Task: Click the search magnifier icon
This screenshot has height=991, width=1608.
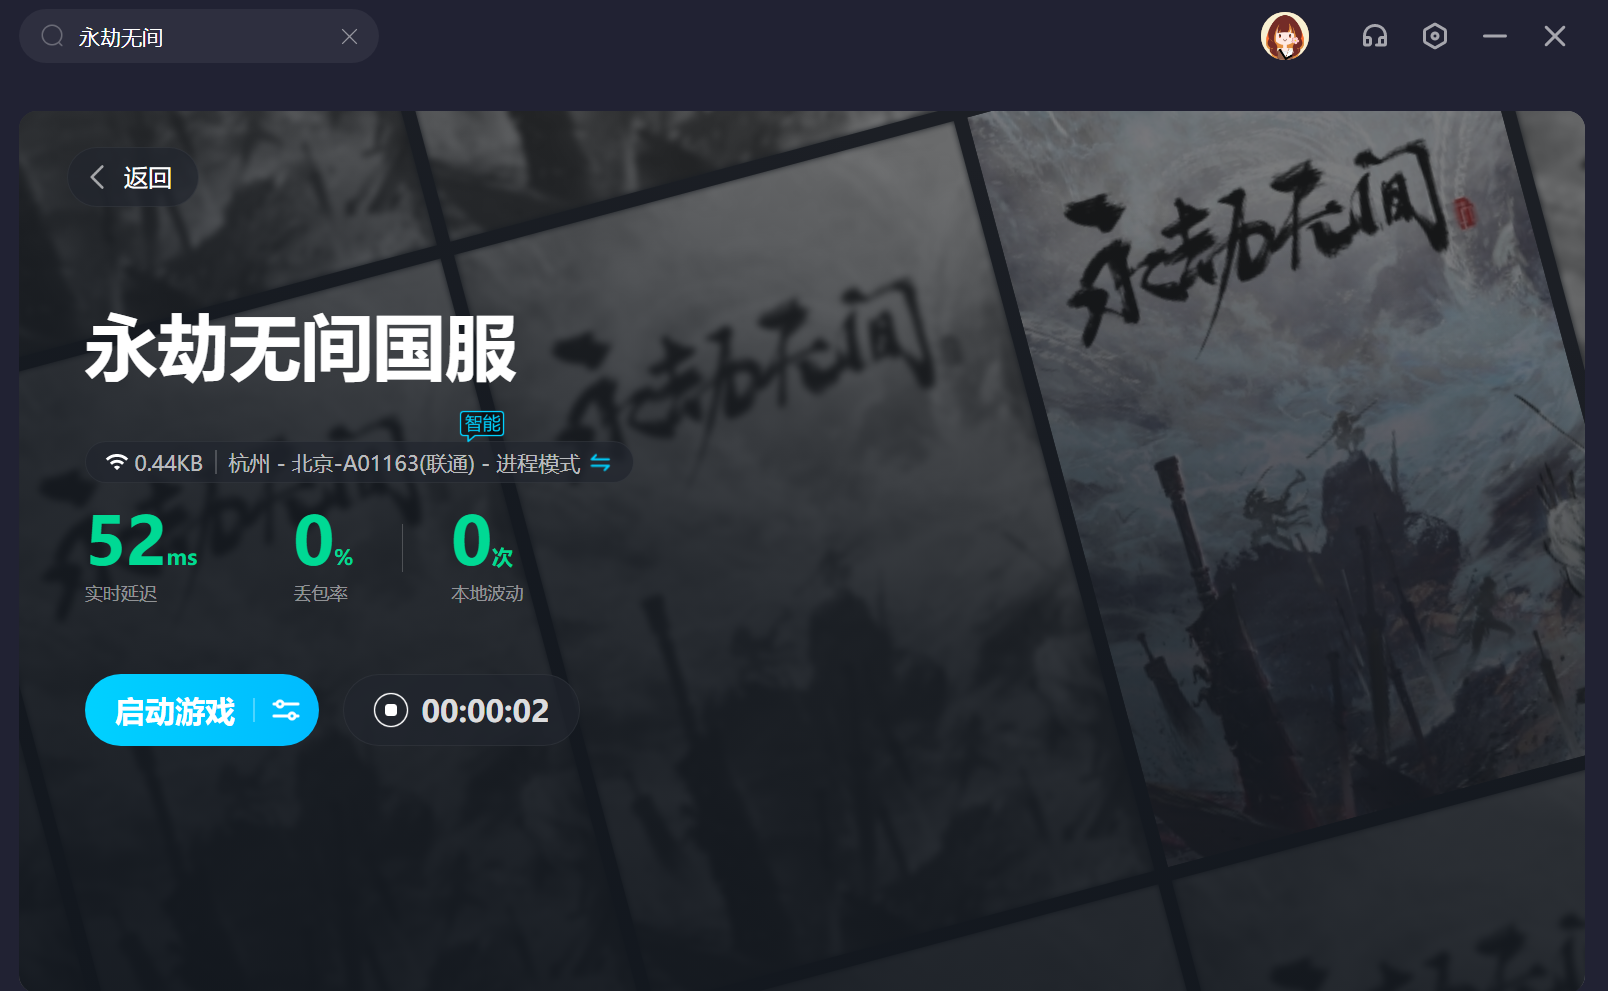Action: pyautogui.click(x=52, y=37)
